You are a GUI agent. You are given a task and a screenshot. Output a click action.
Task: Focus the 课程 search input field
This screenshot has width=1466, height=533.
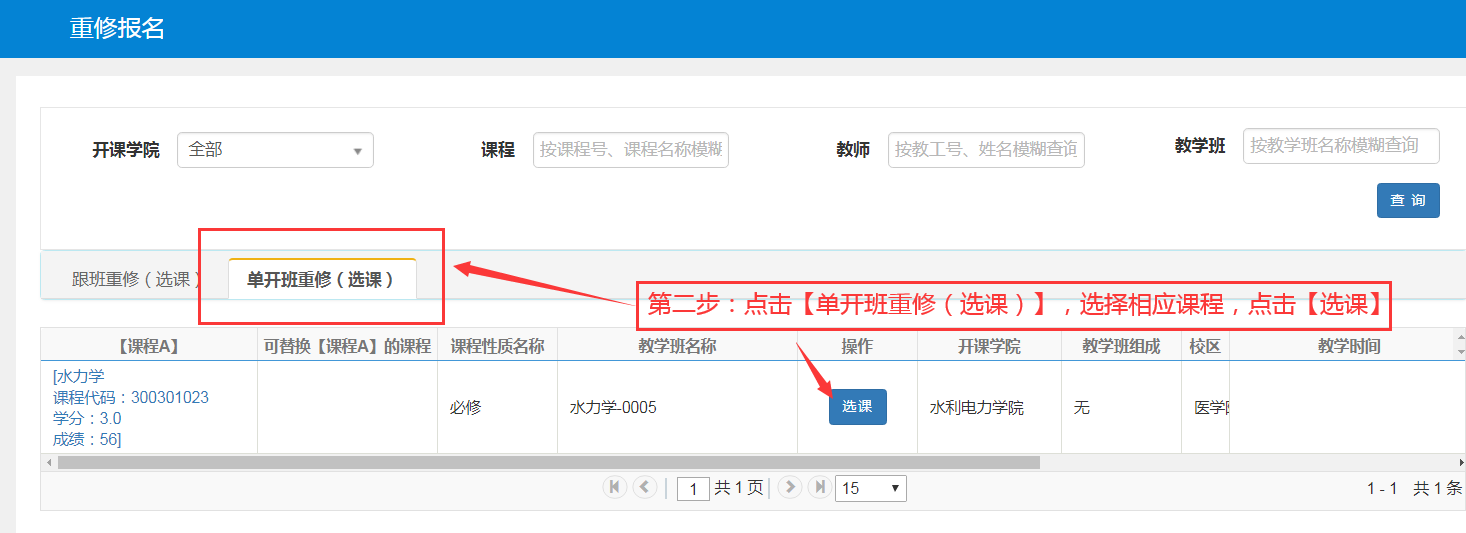631,150
